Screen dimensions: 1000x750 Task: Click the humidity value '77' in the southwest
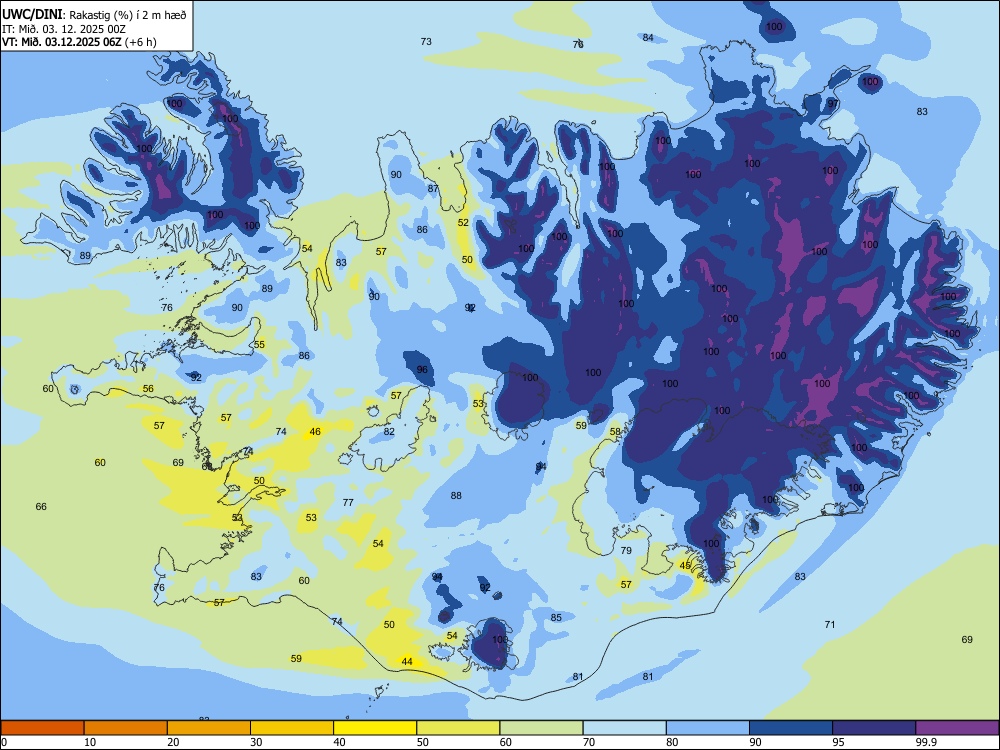pos(348,503)
